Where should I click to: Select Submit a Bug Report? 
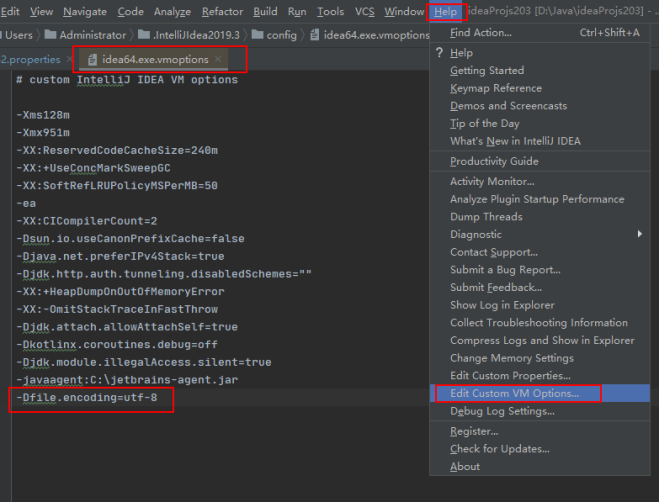[x=540, y=269]
